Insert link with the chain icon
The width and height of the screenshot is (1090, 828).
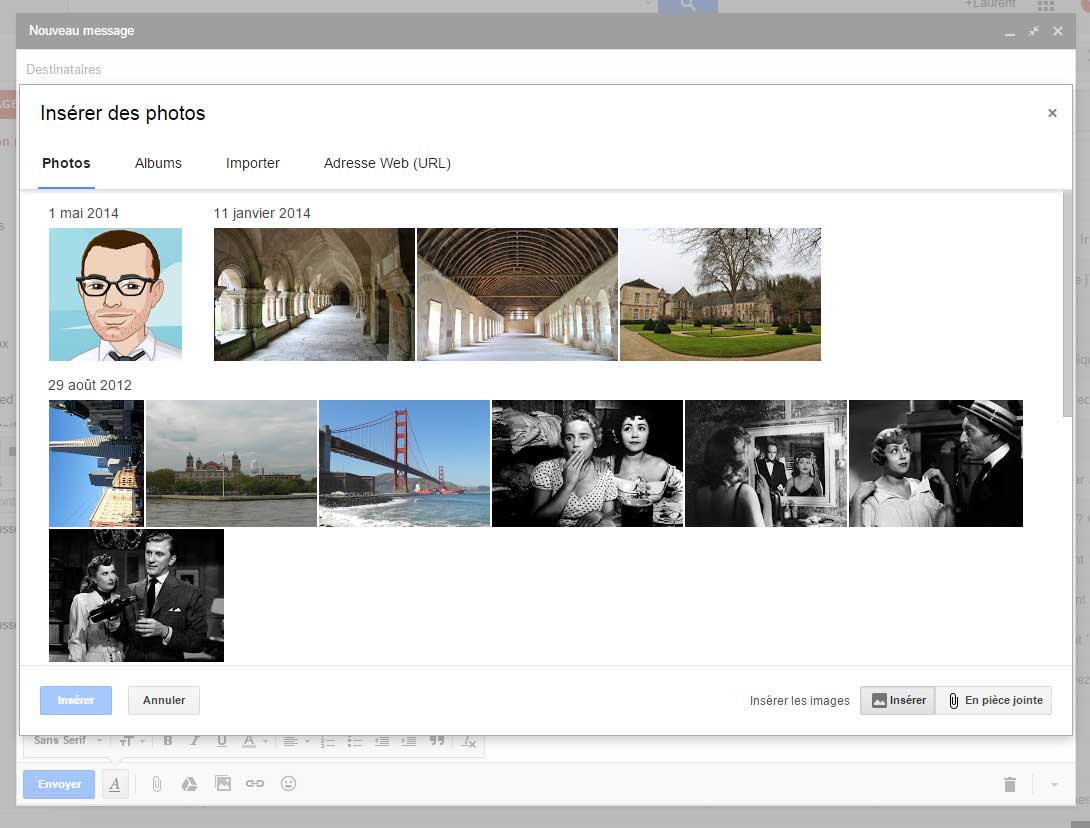(255, 784)
